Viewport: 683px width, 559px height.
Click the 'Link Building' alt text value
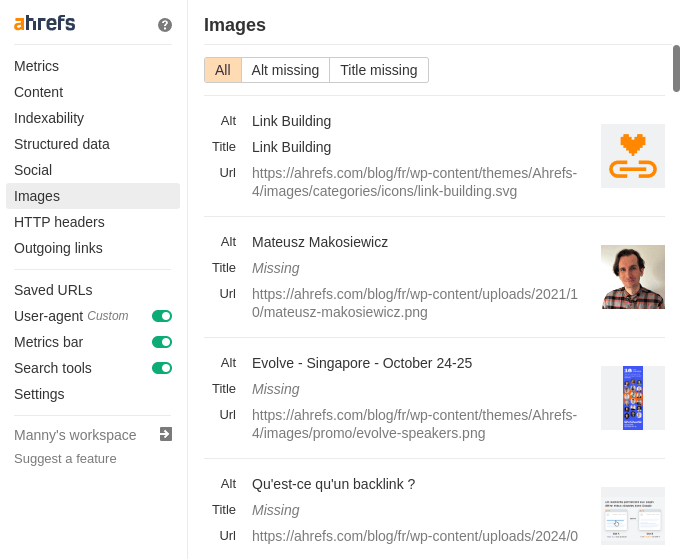291,121
